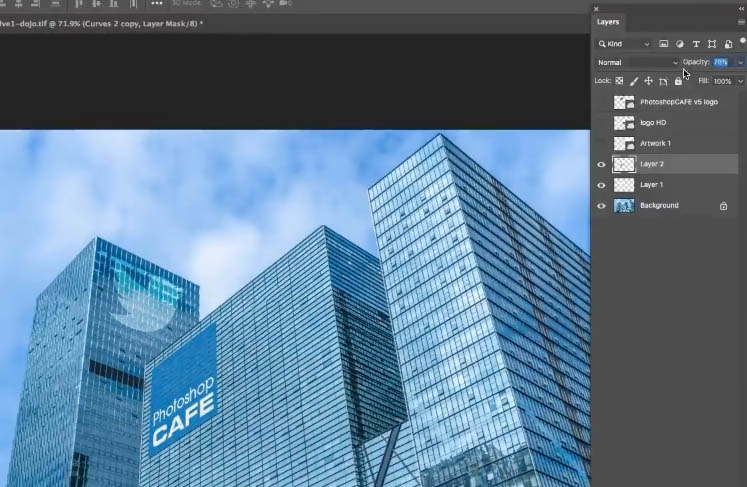Close the Layers panel group
The width and height of the screenshot is (747, 487).
[596, 9]
